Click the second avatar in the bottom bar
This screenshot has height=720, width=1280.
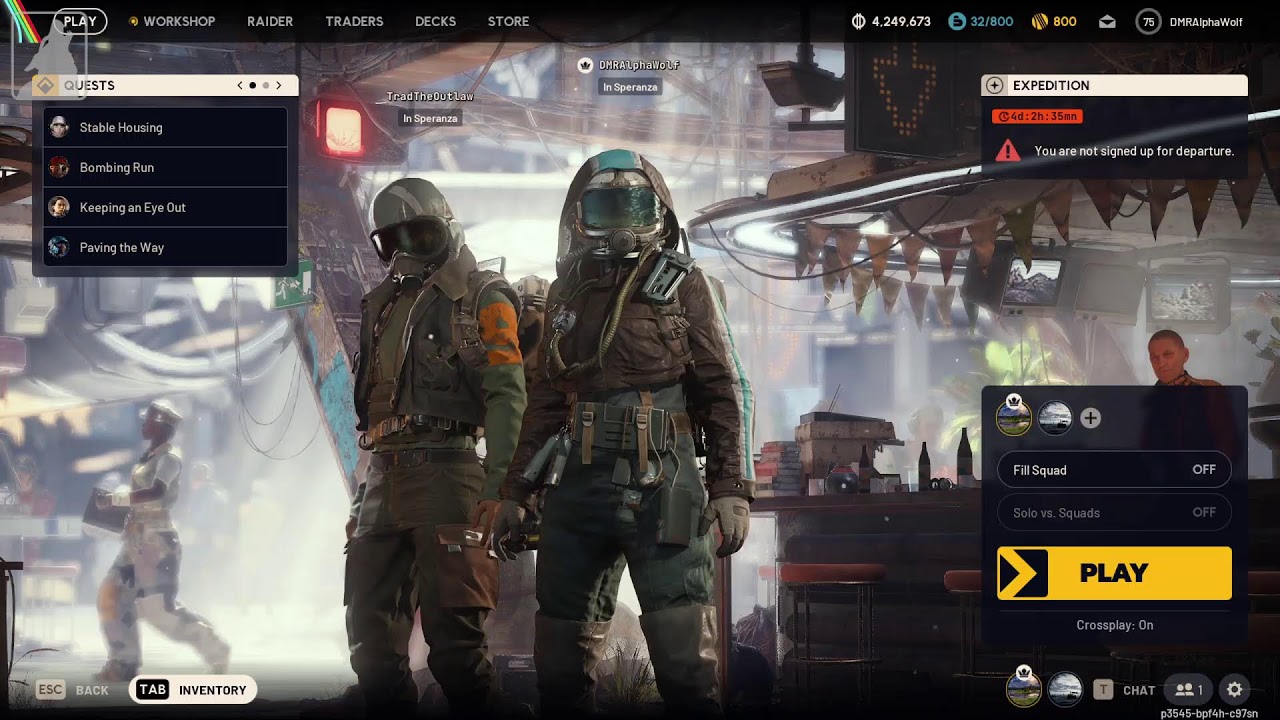click(x=1065, y=689)
